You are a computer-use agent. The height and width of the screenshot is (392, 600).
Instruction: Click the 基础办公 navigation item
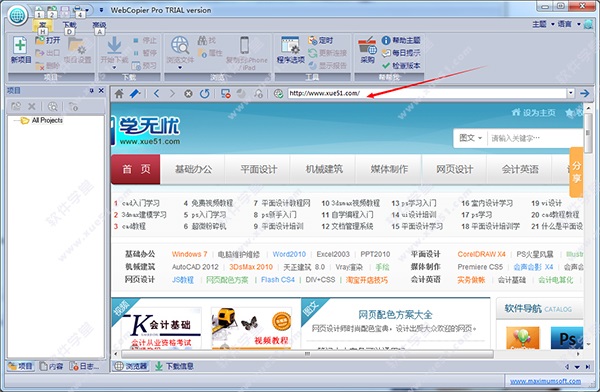coord(193,169)
